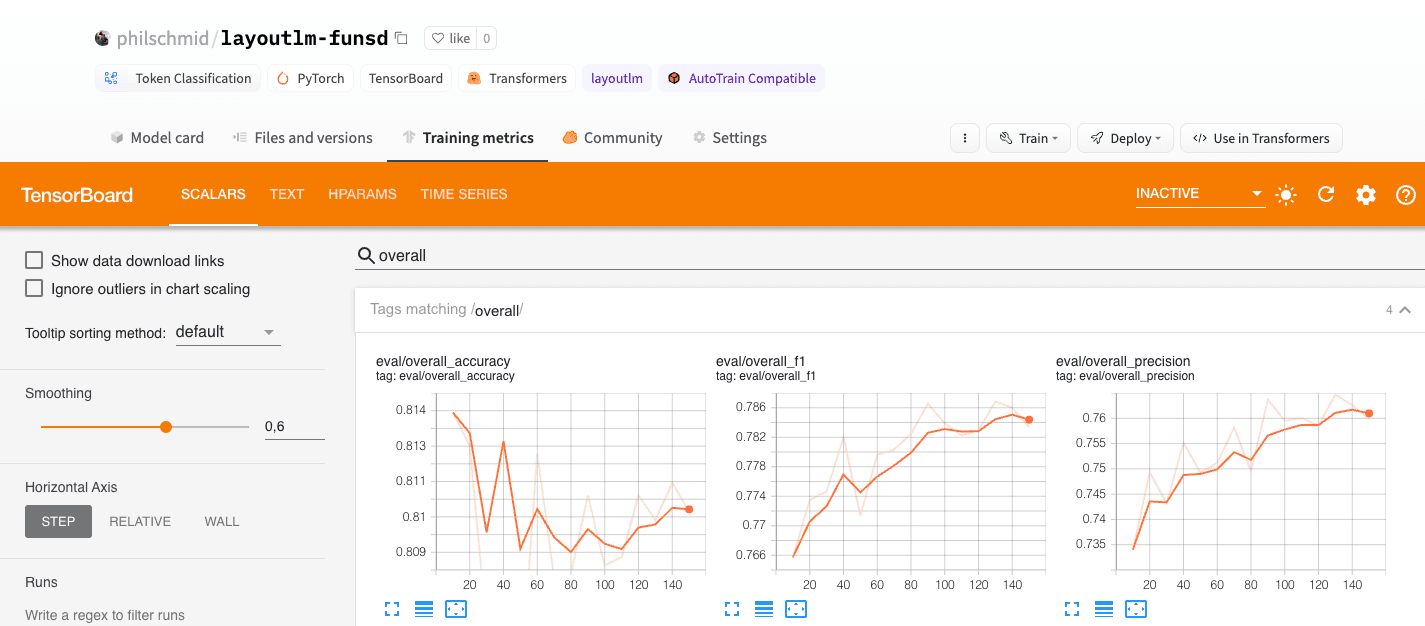Expand eval/overall_f1 chart to full size
Screen dimensions: 1425x626
tap(732, 608)
